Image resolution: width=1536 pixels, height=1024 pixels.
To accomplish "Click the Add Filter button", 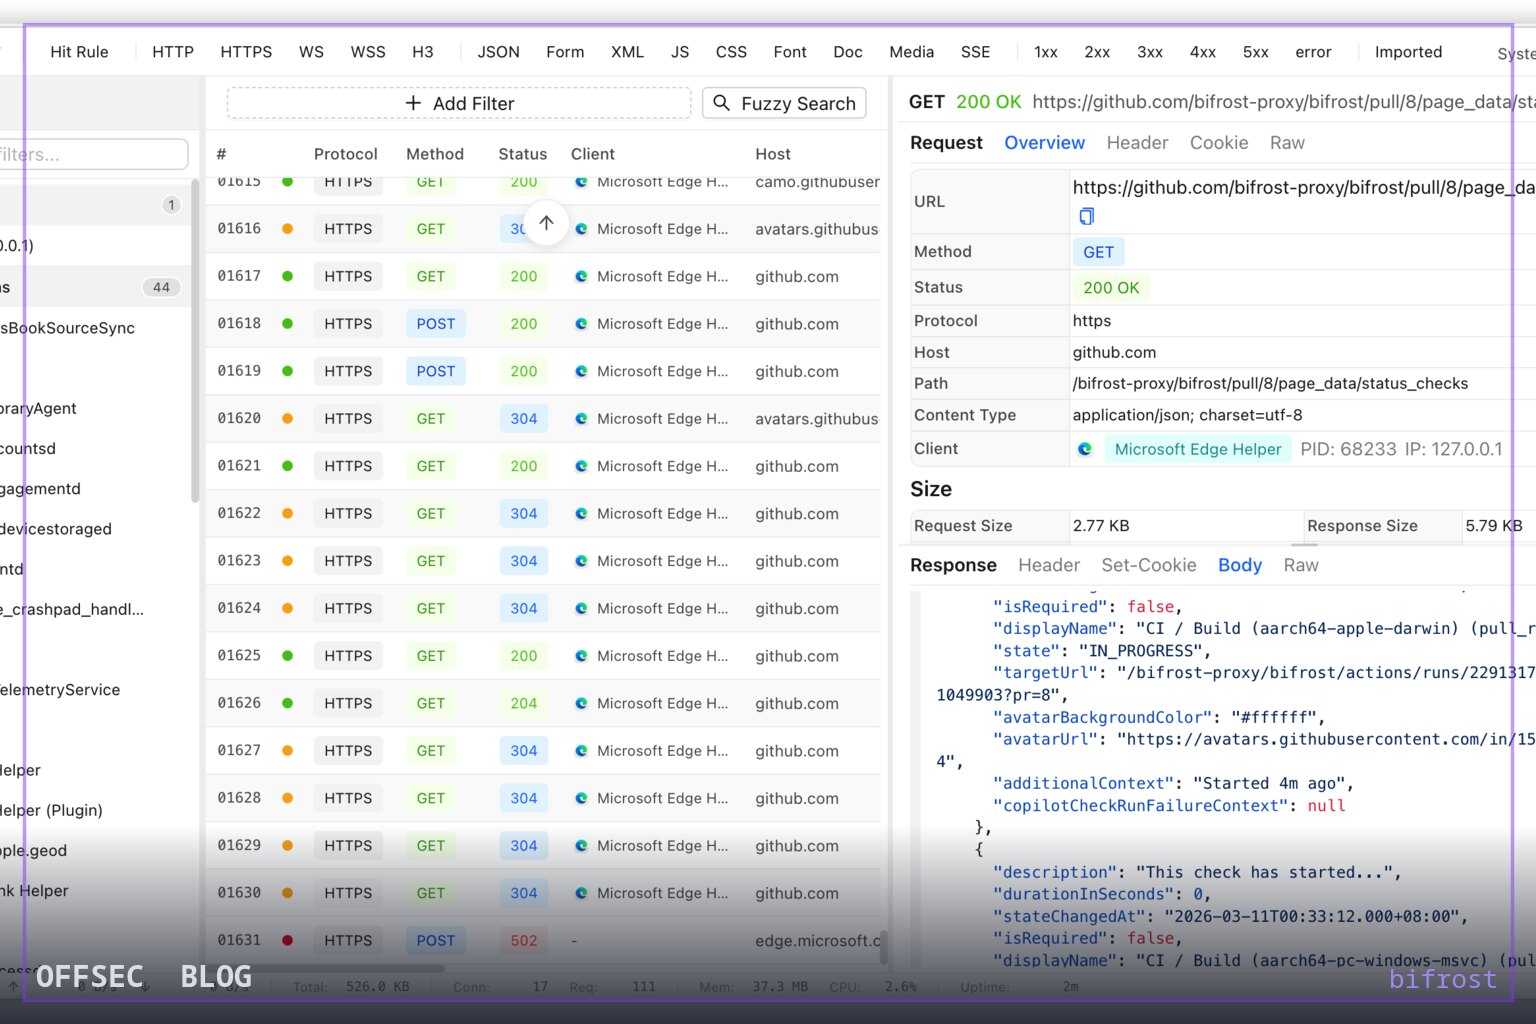I will click(x=459, y=103).
